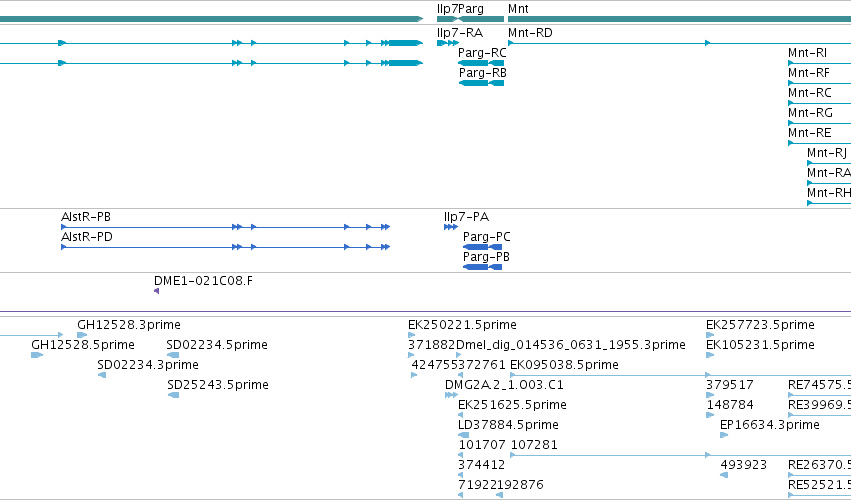
Task: Click the SD02234.3prime EST label
Action: pyautogui.click(x=148, y=365)
